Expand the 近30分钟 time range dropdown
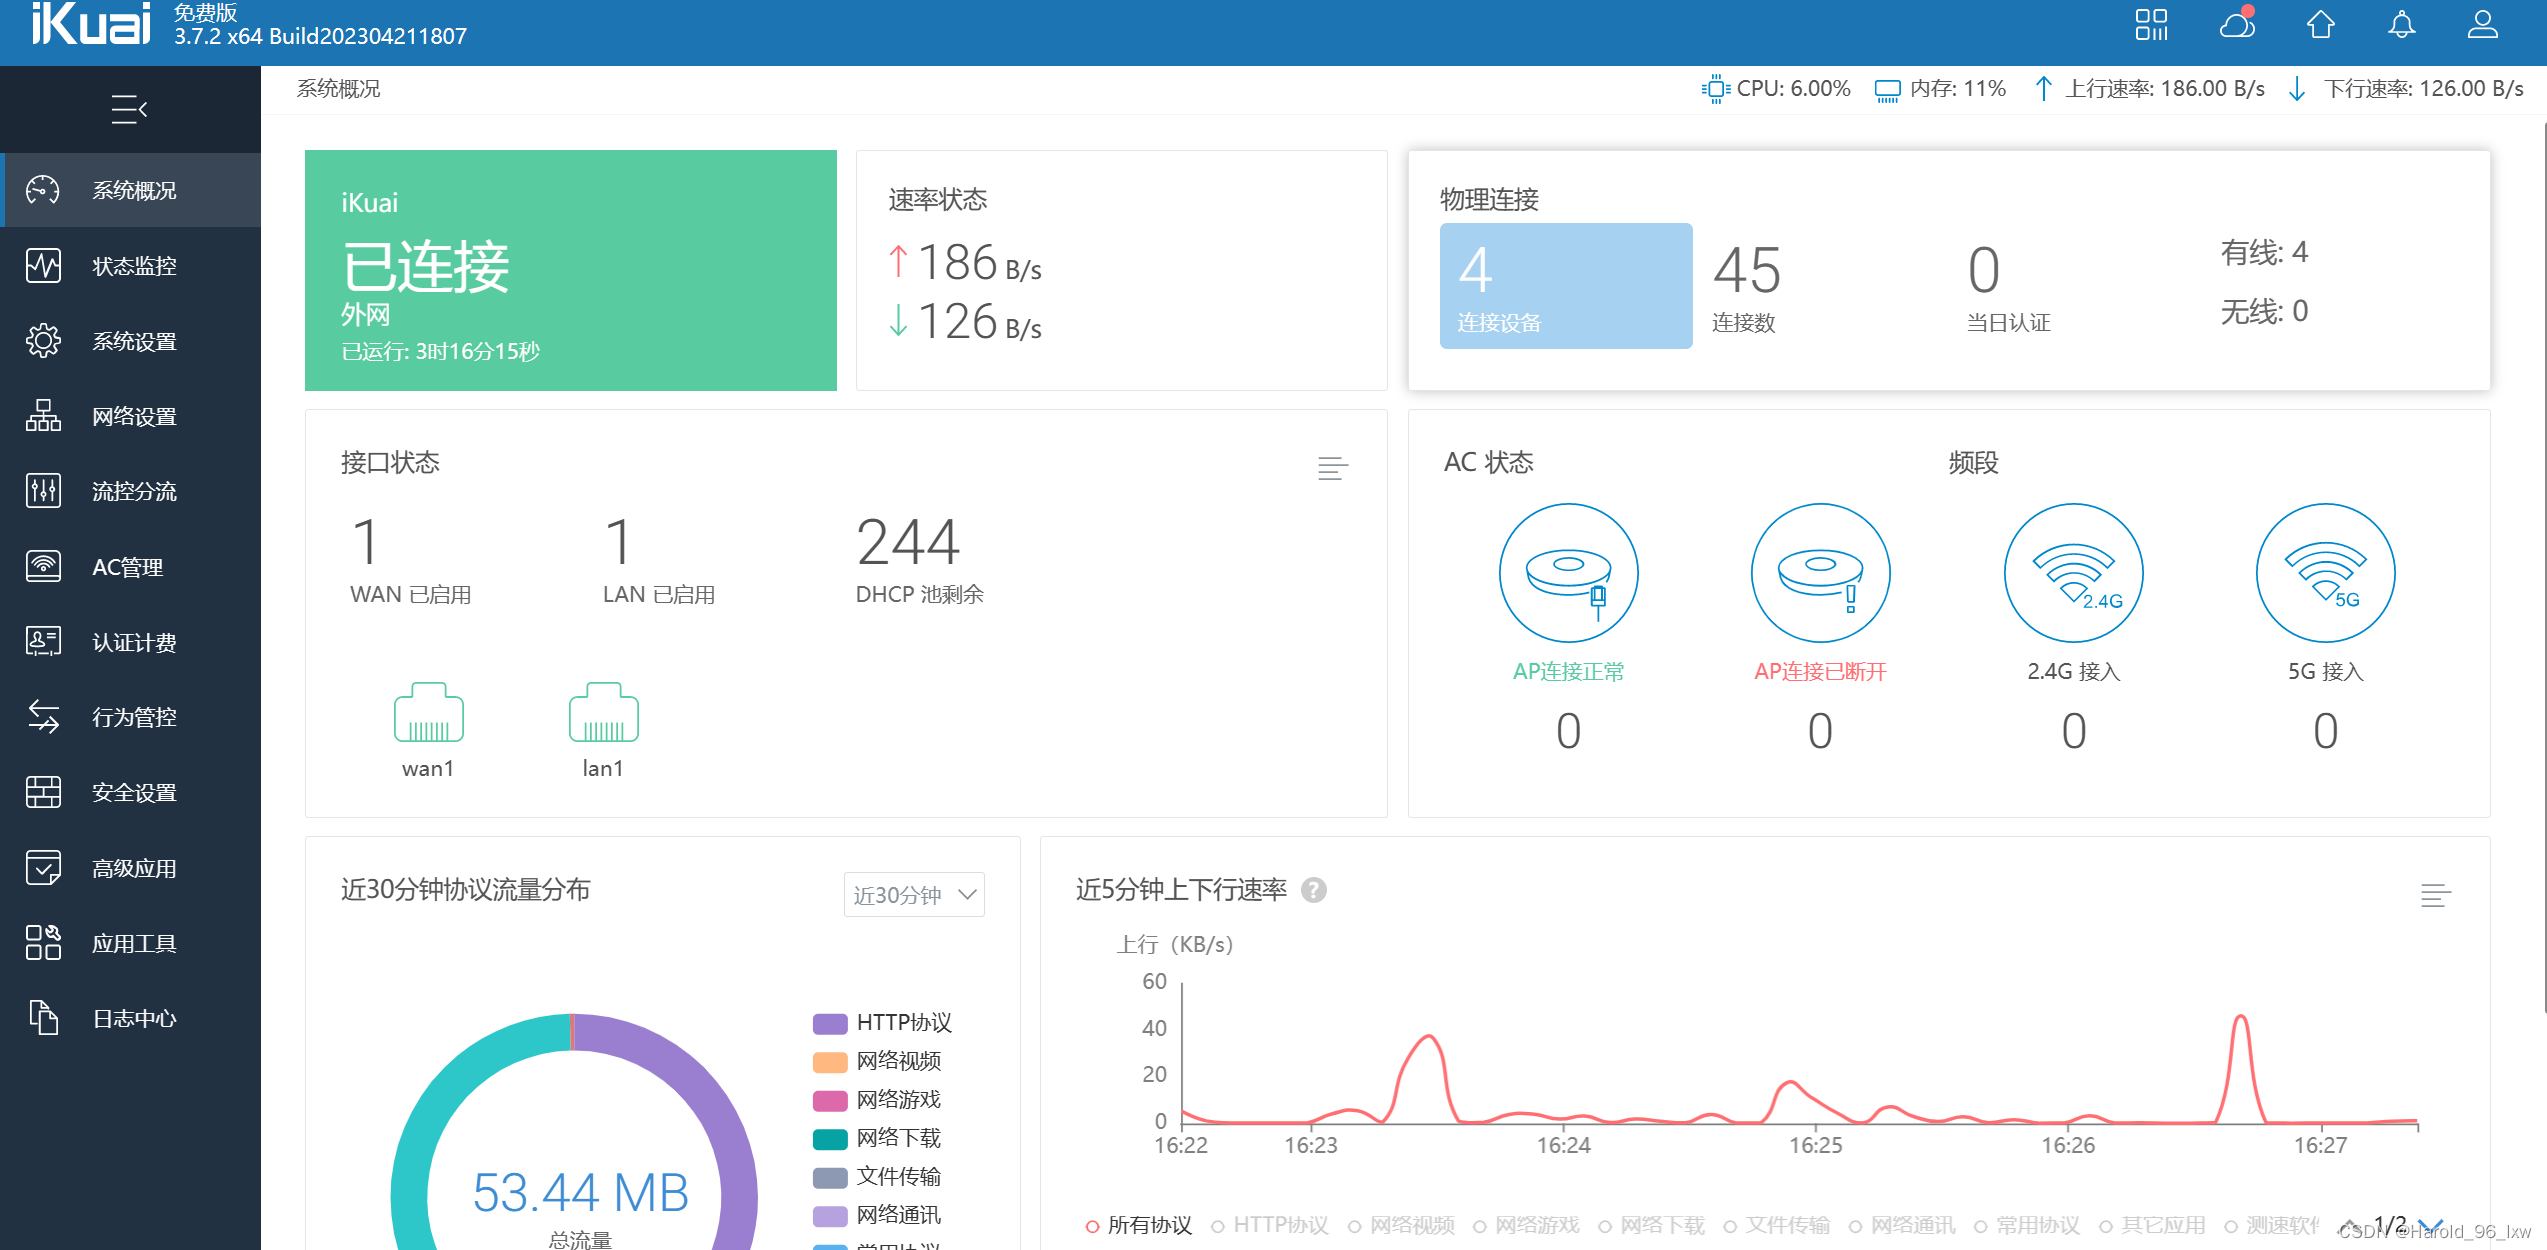Screen dimensions: 2547x1250 point(914,894)
